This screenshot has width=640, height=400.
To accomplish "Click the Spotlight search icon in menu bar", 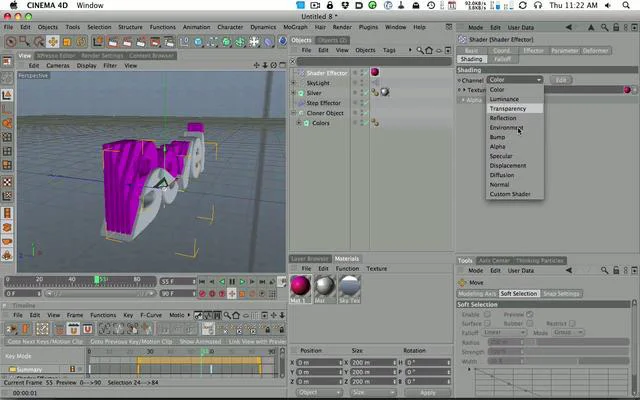I will [626, 5].
